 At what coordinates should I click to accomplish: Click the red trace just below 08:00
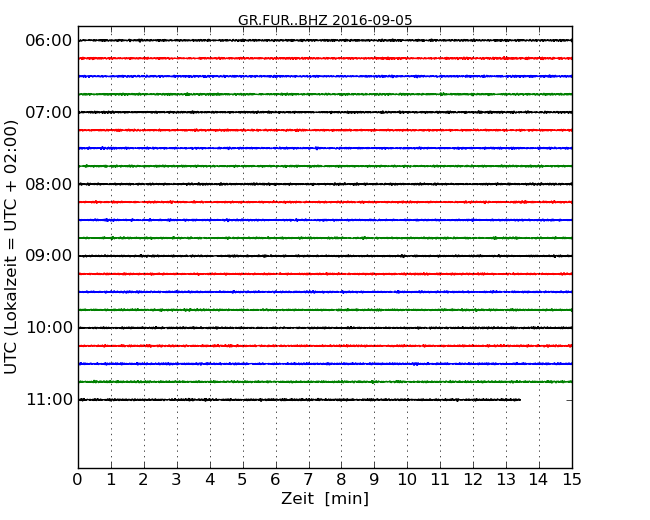pos(325,202)
